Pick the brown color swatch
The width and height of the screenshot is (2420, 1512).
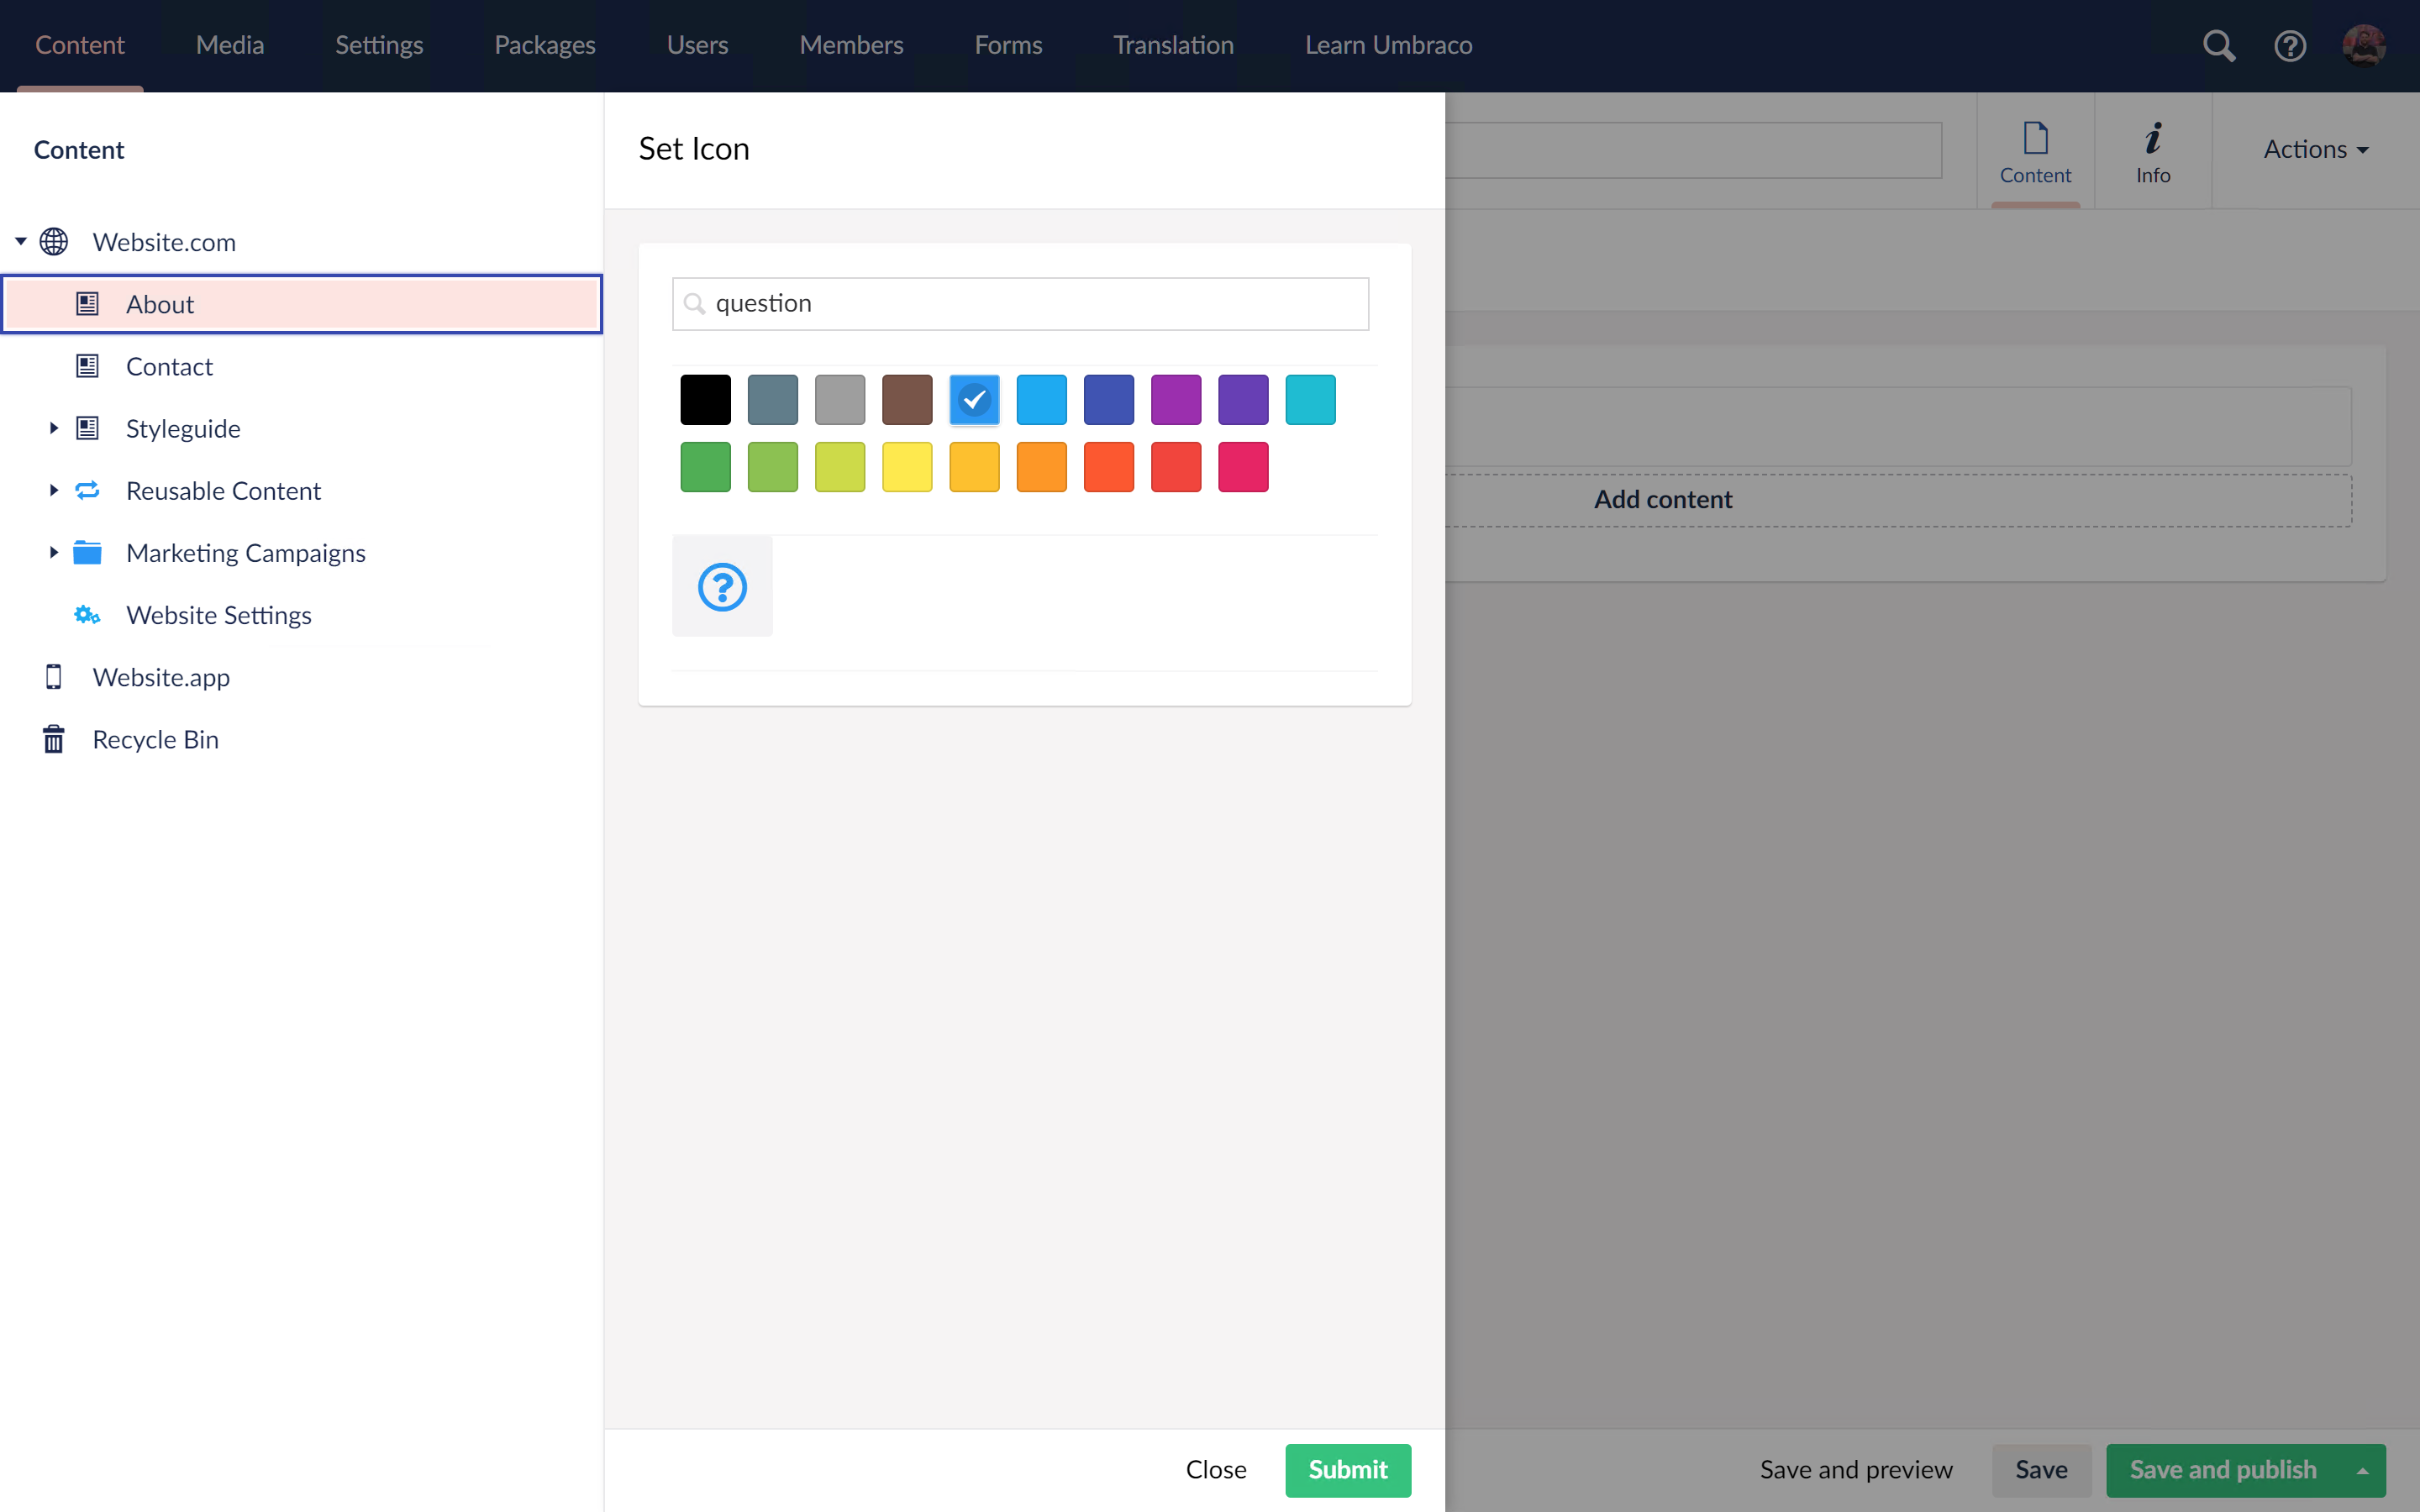tap(907, 400)
